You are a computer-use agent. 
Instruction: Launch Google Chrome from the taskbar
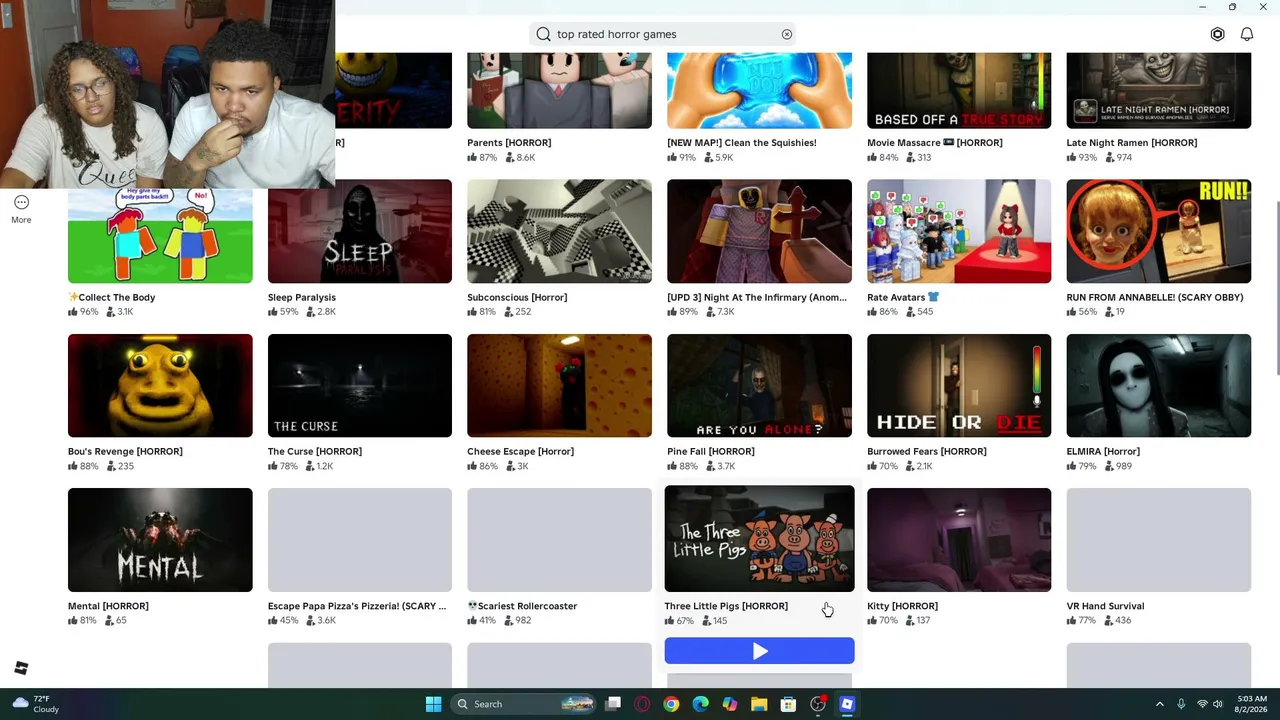tap(671, 704)
